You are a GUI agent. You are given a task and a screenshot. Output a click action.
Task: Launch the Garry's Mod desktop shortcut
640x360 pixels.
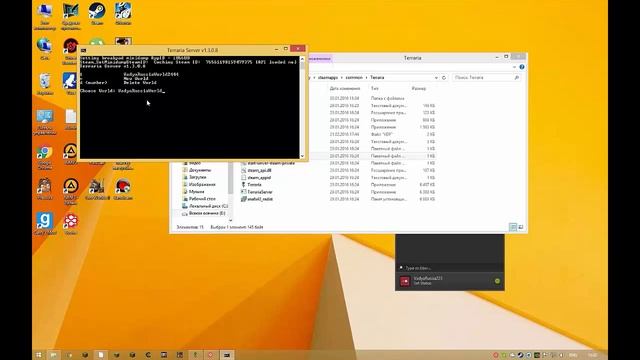click(44, 220)
